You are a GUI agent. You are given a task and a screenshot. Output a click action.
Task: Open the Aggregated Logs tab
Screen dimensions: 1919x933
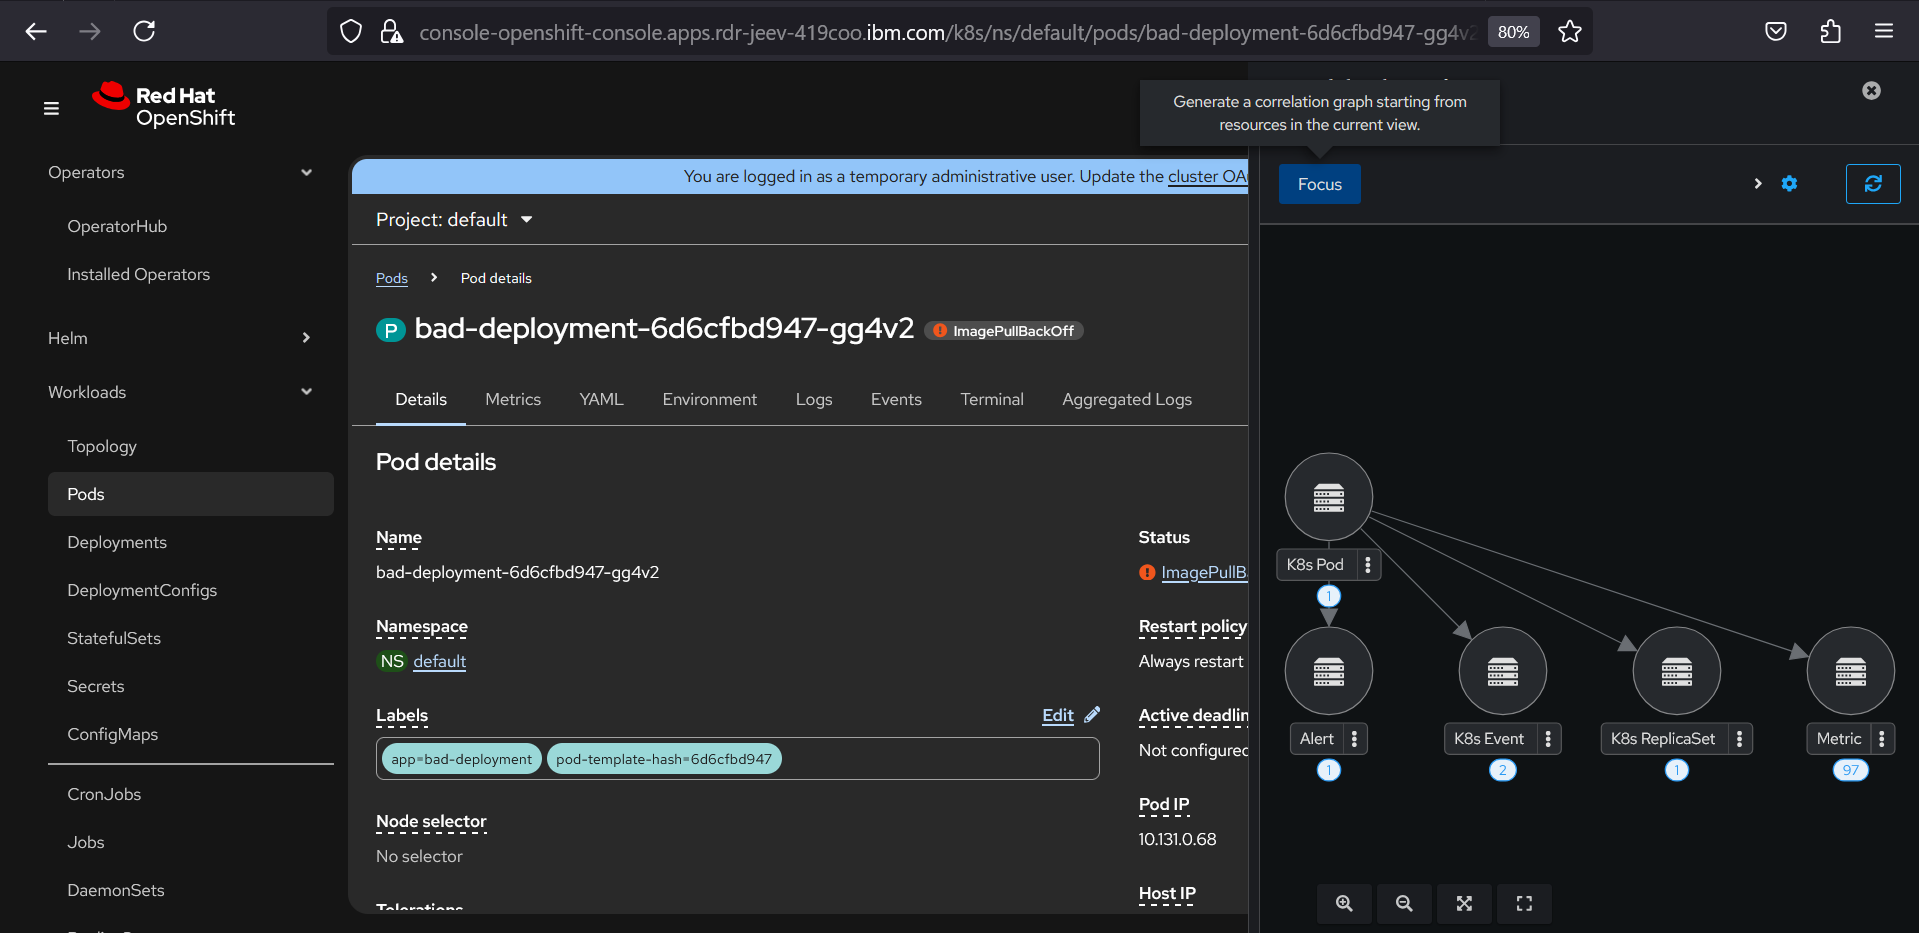pos(1127,399)
